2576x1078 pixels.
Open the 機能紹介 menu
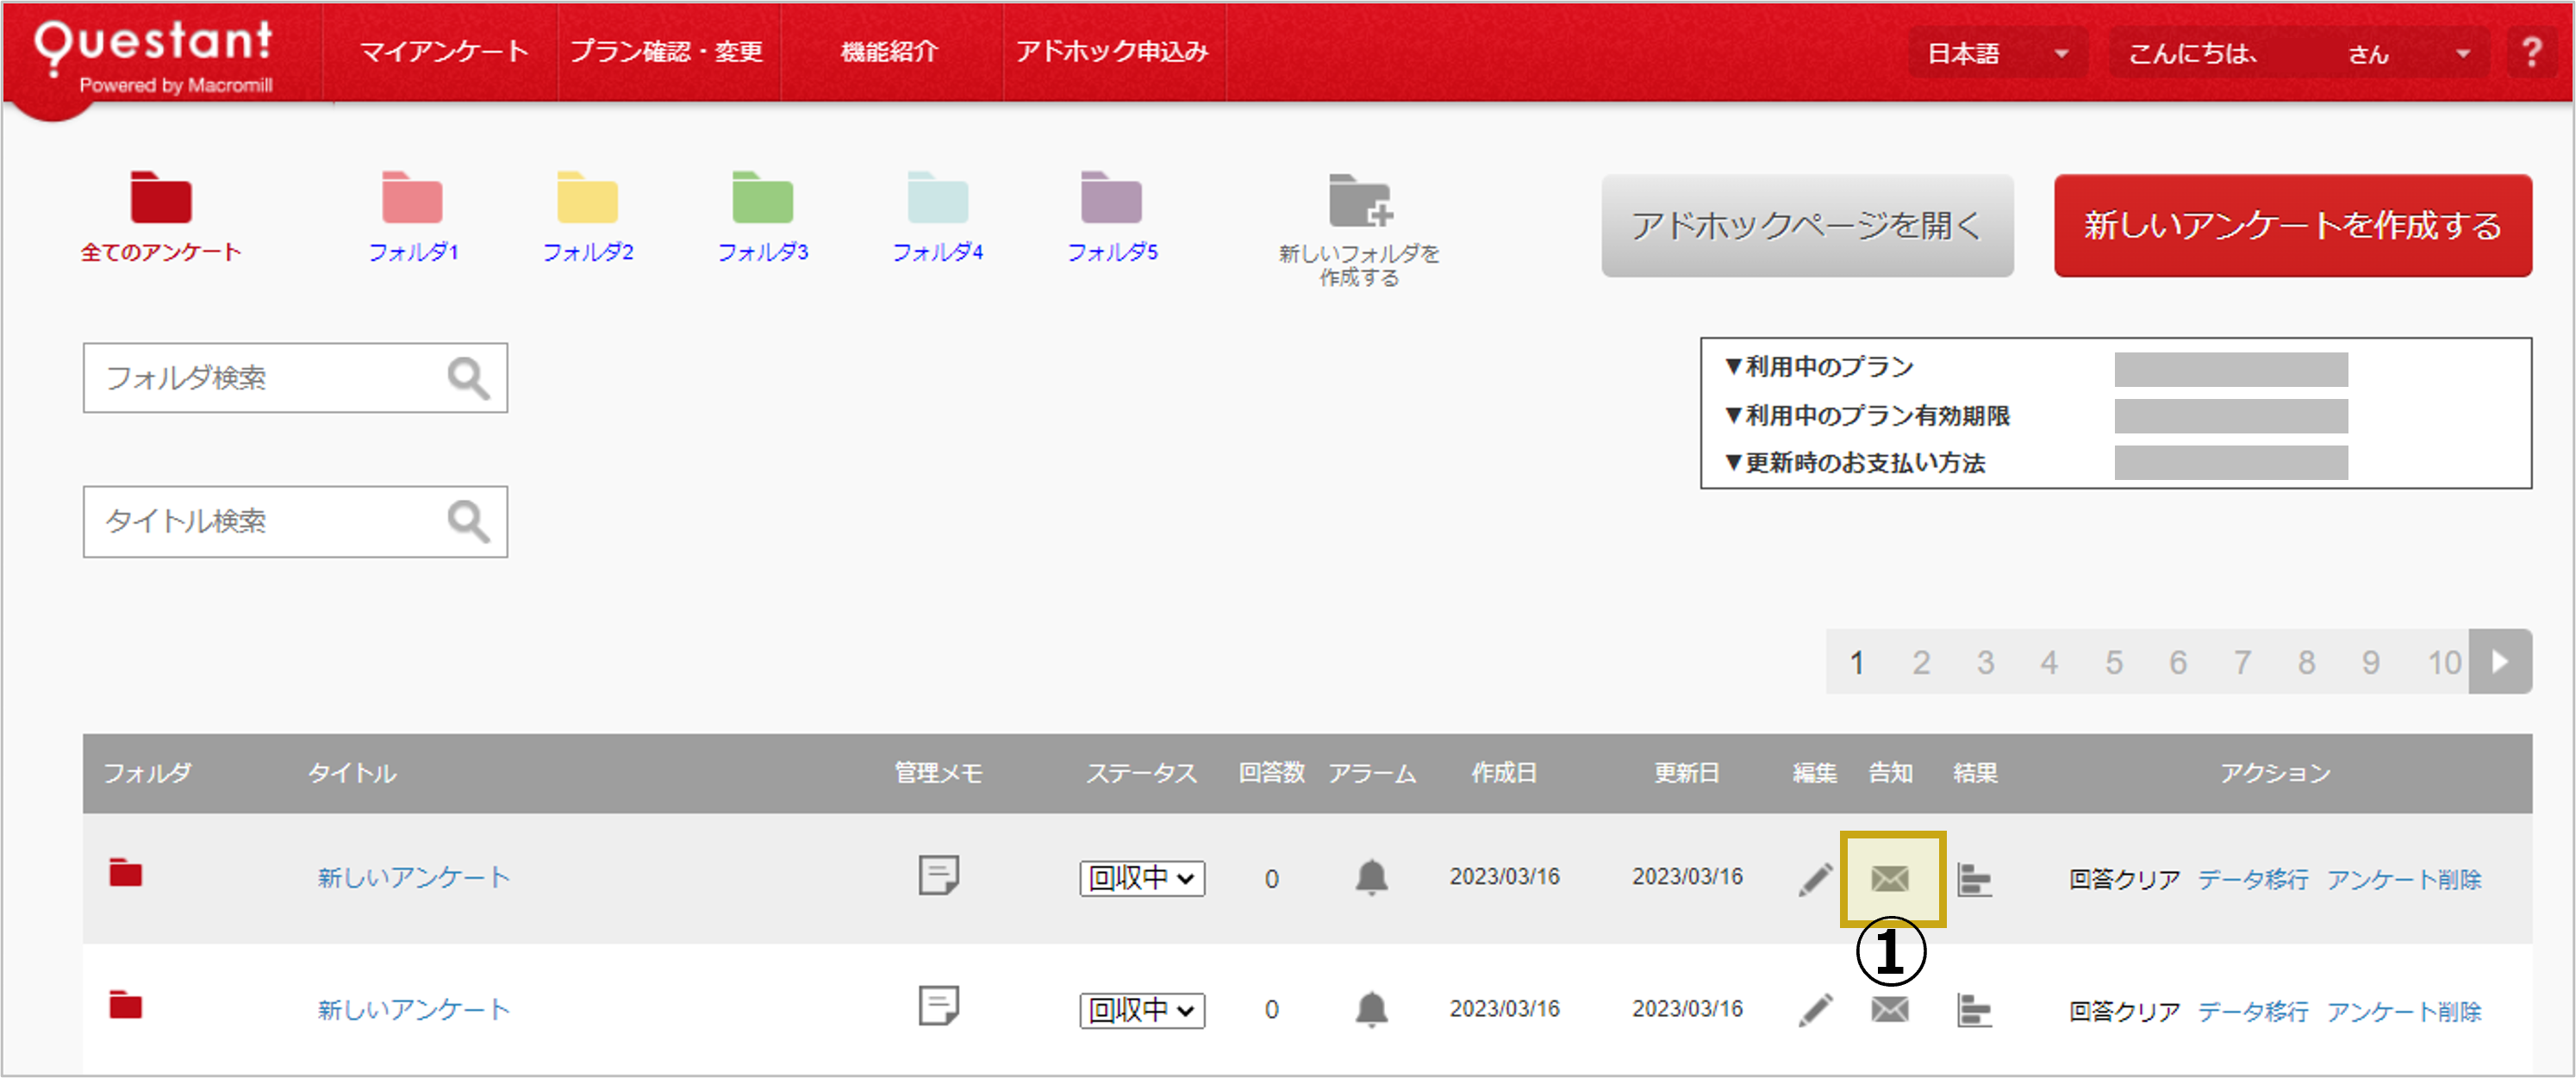pos(890,52)
